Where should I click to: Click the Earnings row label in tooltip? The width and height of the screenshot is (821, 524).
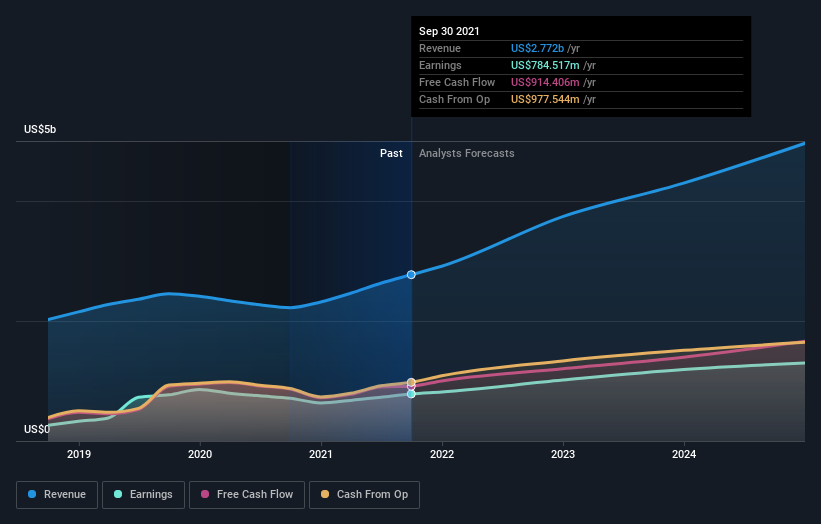[440, 65]
